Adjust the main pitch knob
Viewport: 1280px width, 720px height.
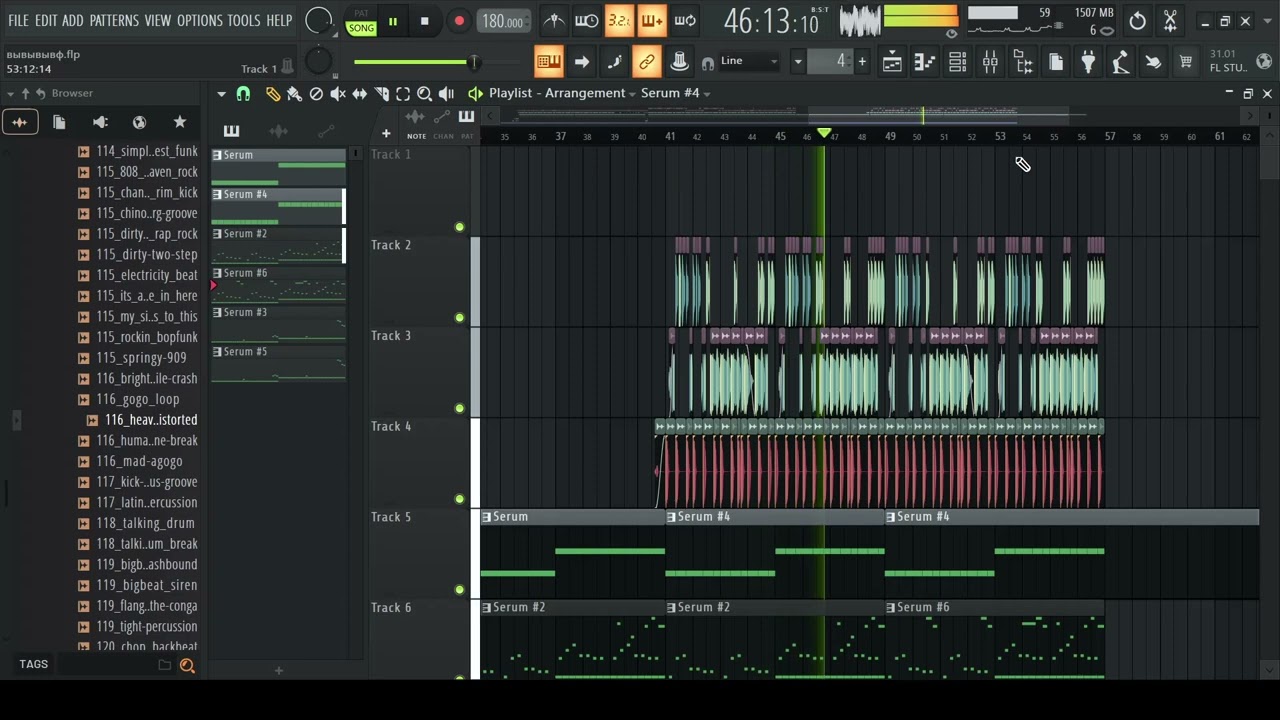click(x=317, y=61)
